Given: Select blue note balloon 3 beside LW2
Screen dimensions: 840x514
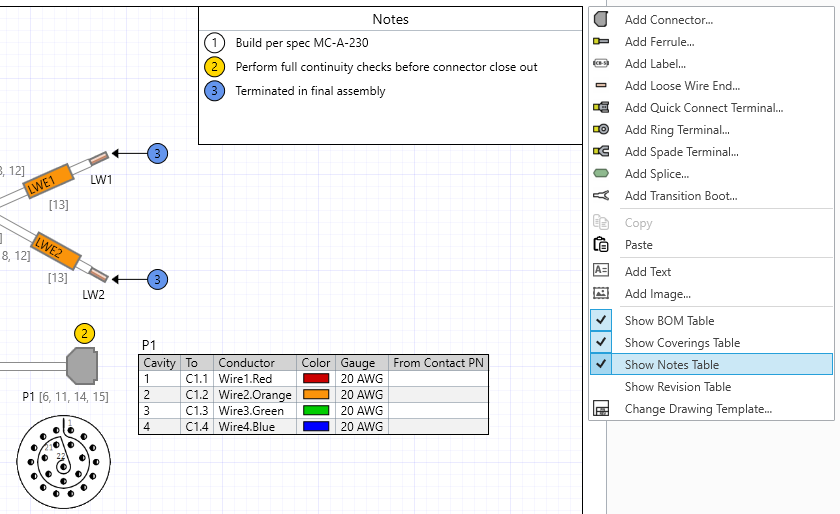Looking at the screenshot, I should point(158,279).
